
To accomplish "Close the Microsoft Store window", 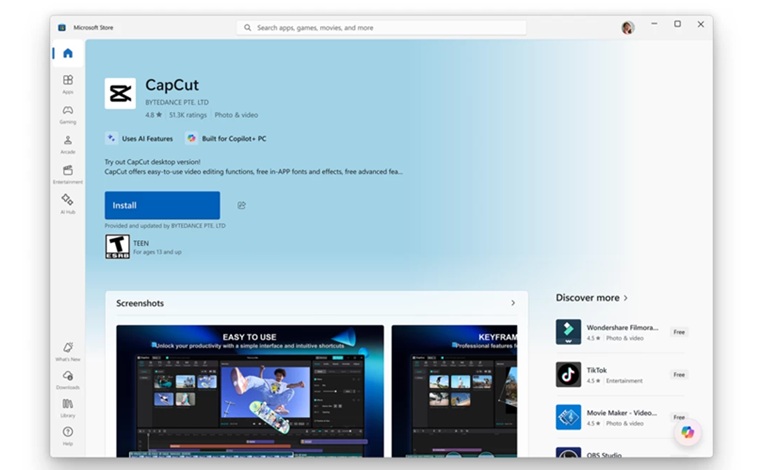I will 701,24.
